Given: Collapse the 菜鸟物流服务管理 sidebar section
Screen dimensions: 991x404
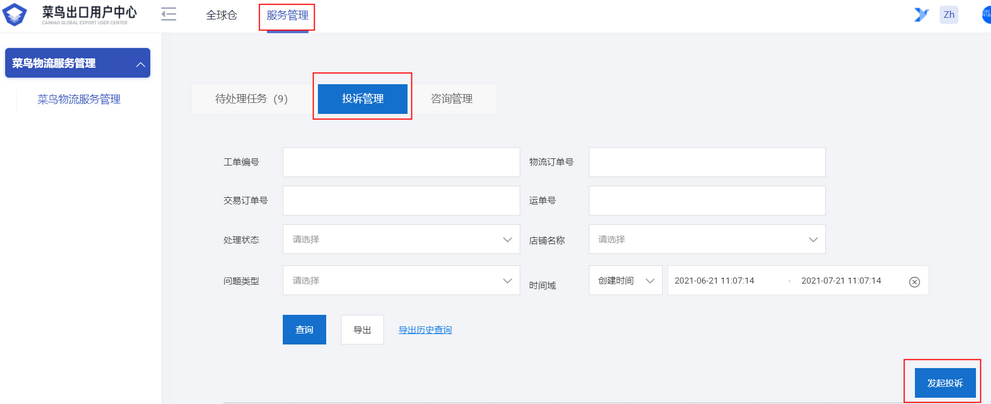Looking at the screenshot, I should 141,64.
